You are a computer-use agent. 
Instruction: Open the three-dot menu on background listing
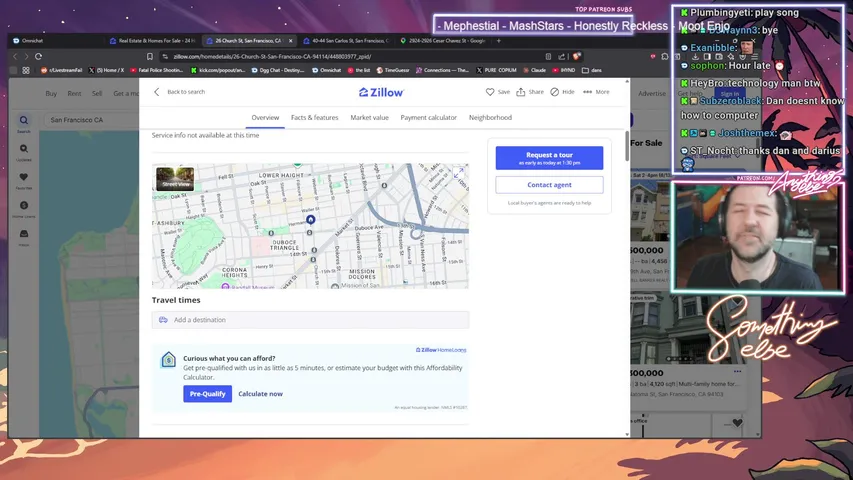tap(737, 372)
